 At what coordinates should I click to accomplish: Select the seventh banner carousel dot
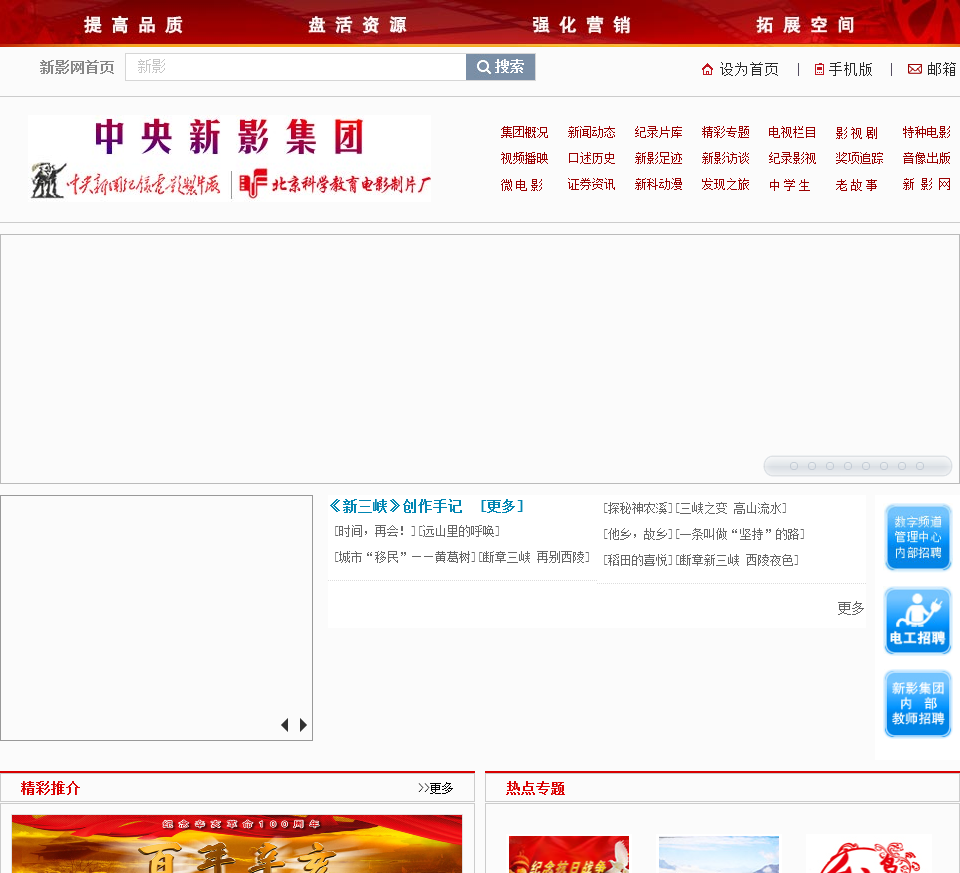(x=902, y=466)
